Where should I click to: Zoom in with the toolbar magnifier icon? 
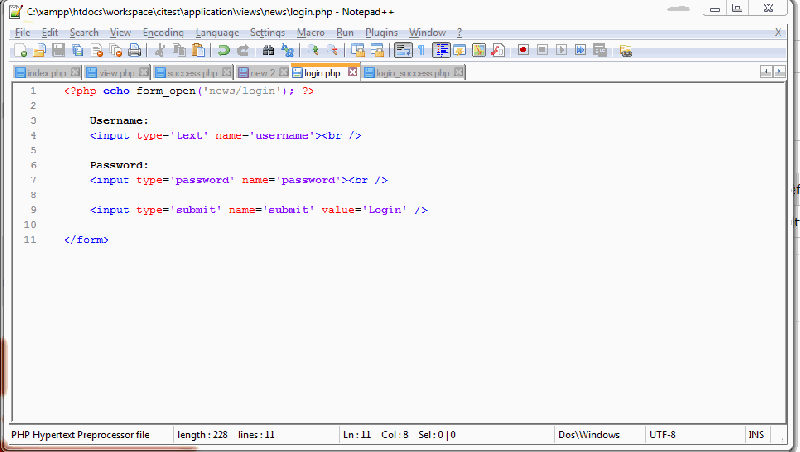point(313,50)
